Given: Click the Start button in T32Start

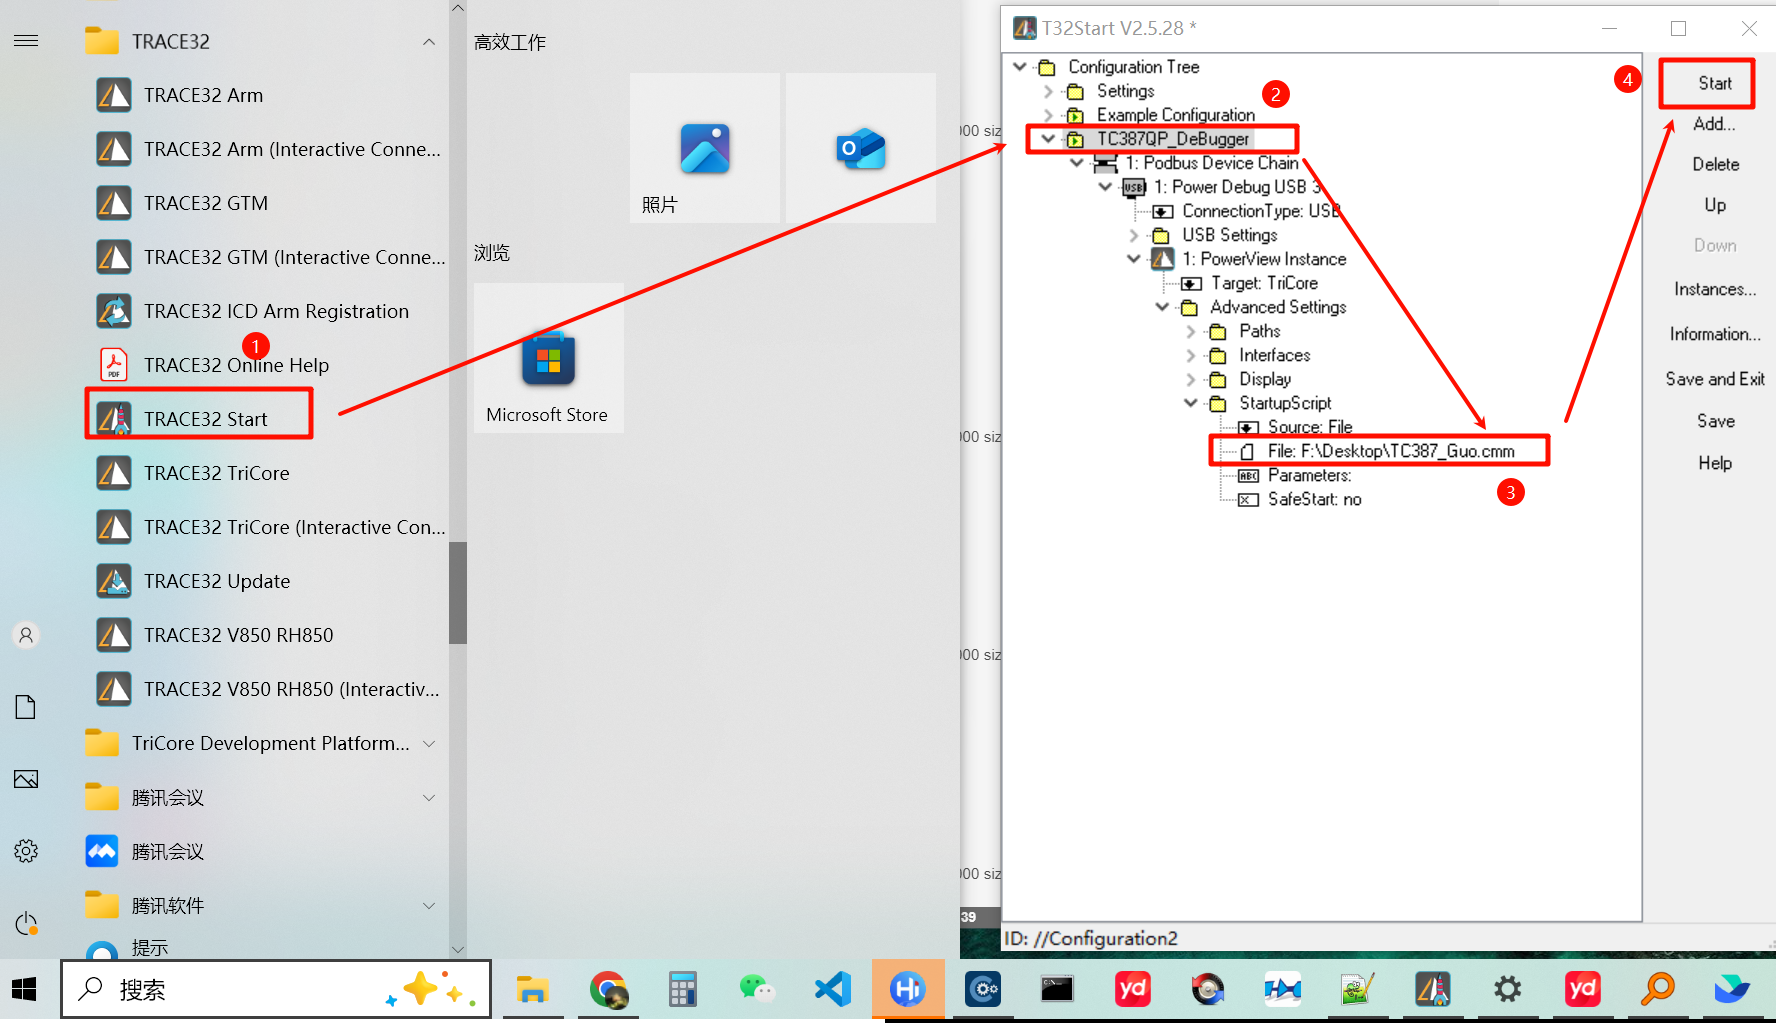Looking at the screenshot, I should coord(1714,83).
